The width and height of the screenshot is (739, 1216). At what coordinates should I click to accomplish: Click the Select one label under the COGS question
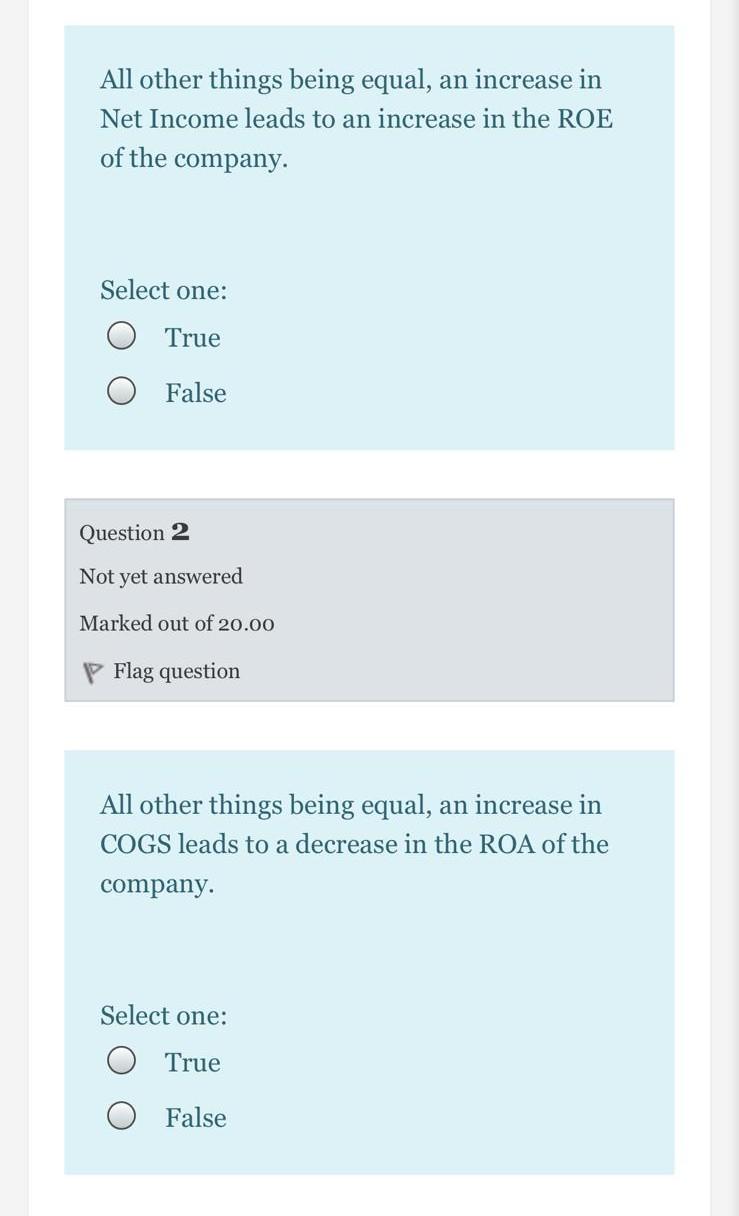click(x=163, y=1015)
